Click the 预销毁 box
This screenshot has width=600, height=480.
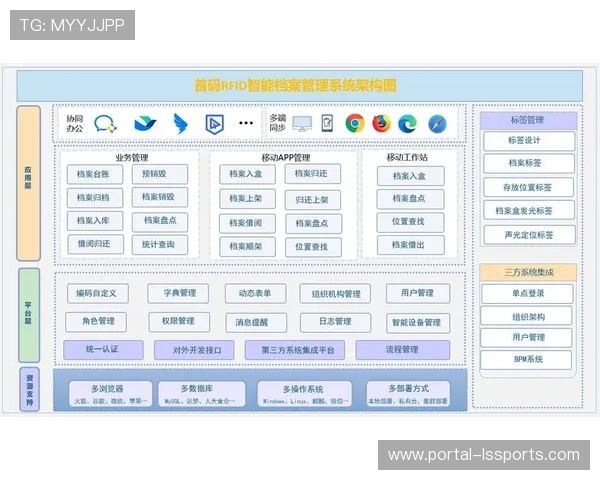160,174
